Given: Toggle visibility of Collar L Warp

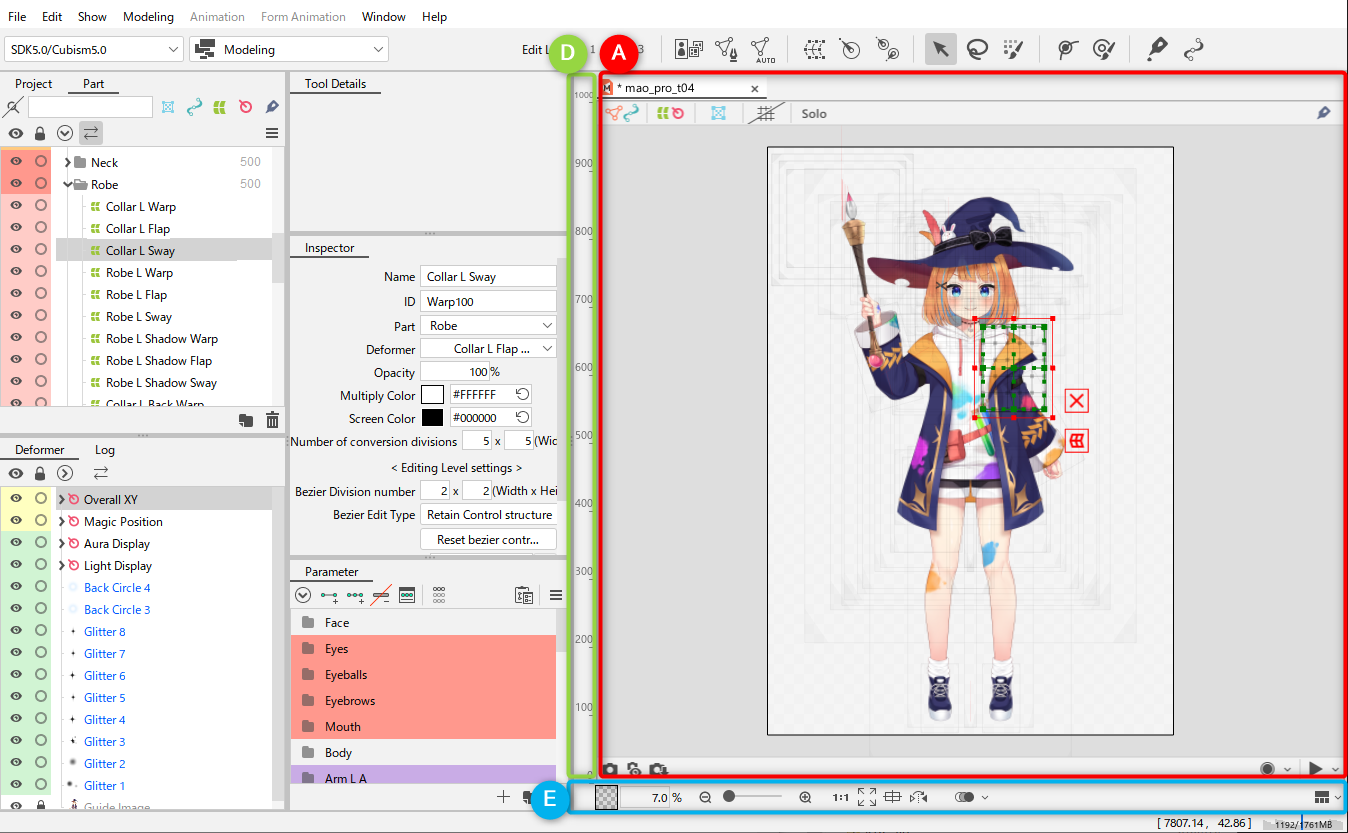Looking at the screenshot, I should pyautogui.click(x=16, y=206).
